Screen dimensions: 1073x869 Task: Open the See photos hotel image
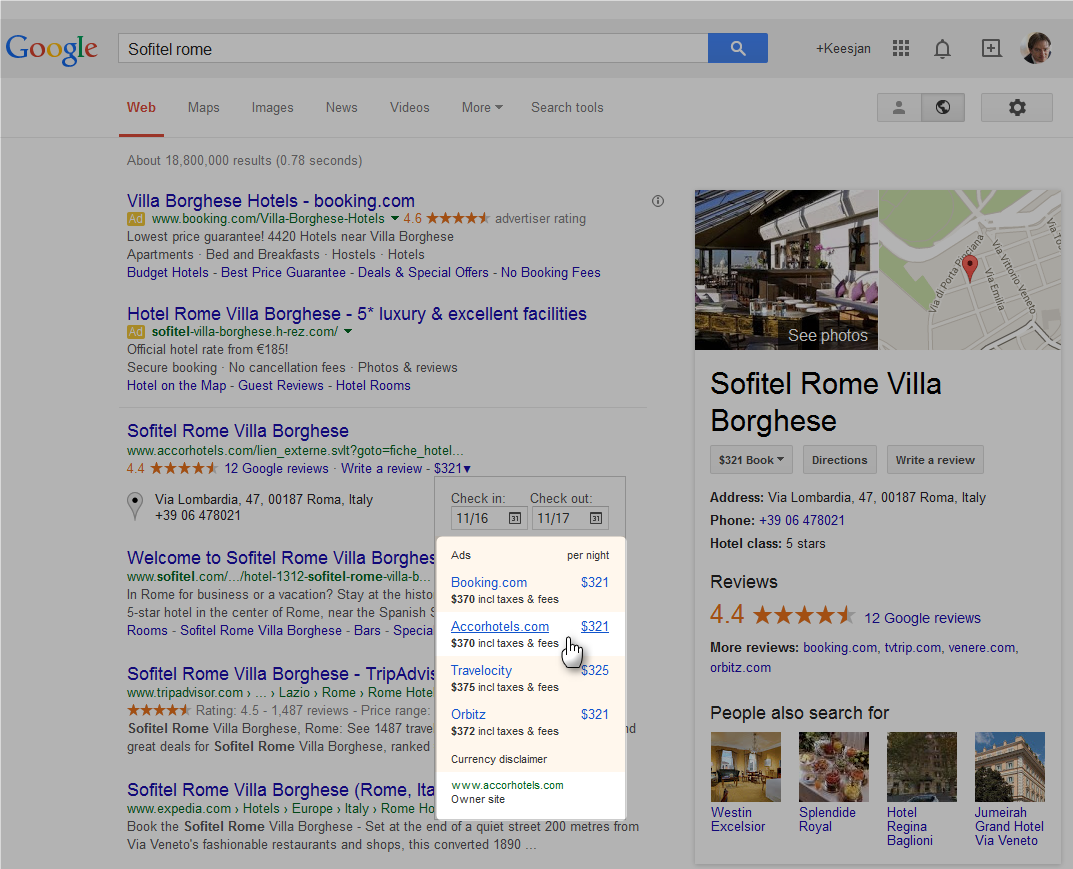click(786, 270)
